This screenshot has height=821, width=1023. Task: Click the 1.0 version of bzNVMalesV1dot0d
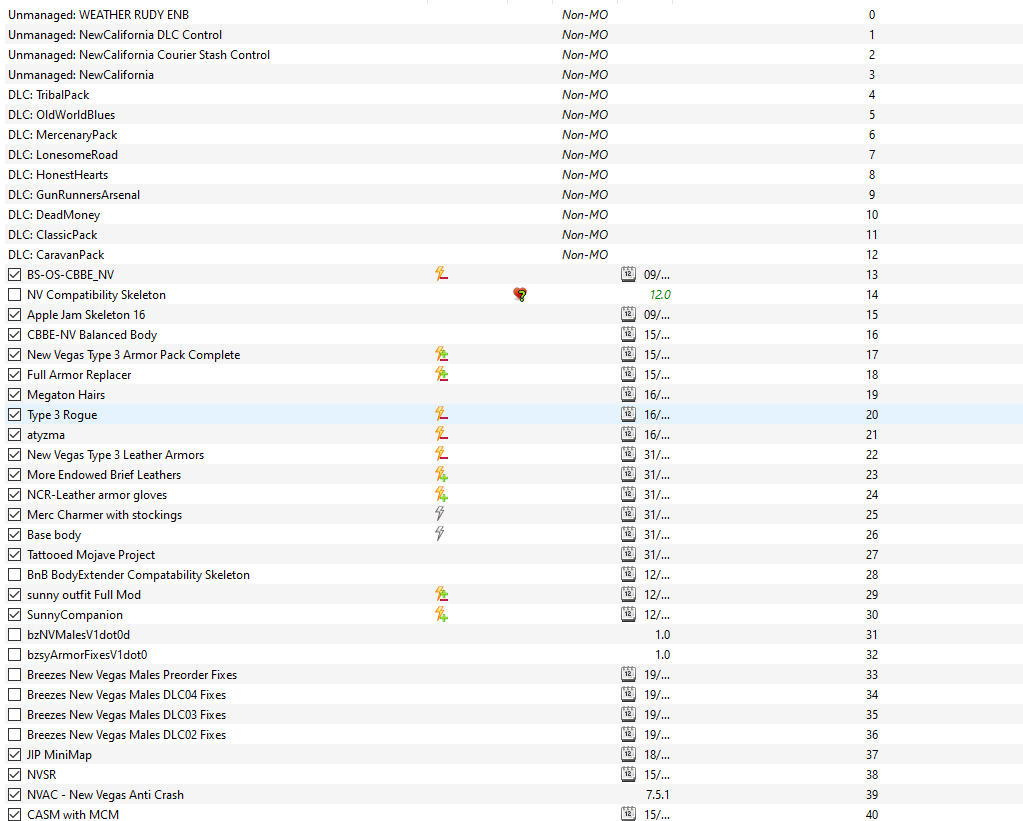pyautogui.click(x=662, y=634)
